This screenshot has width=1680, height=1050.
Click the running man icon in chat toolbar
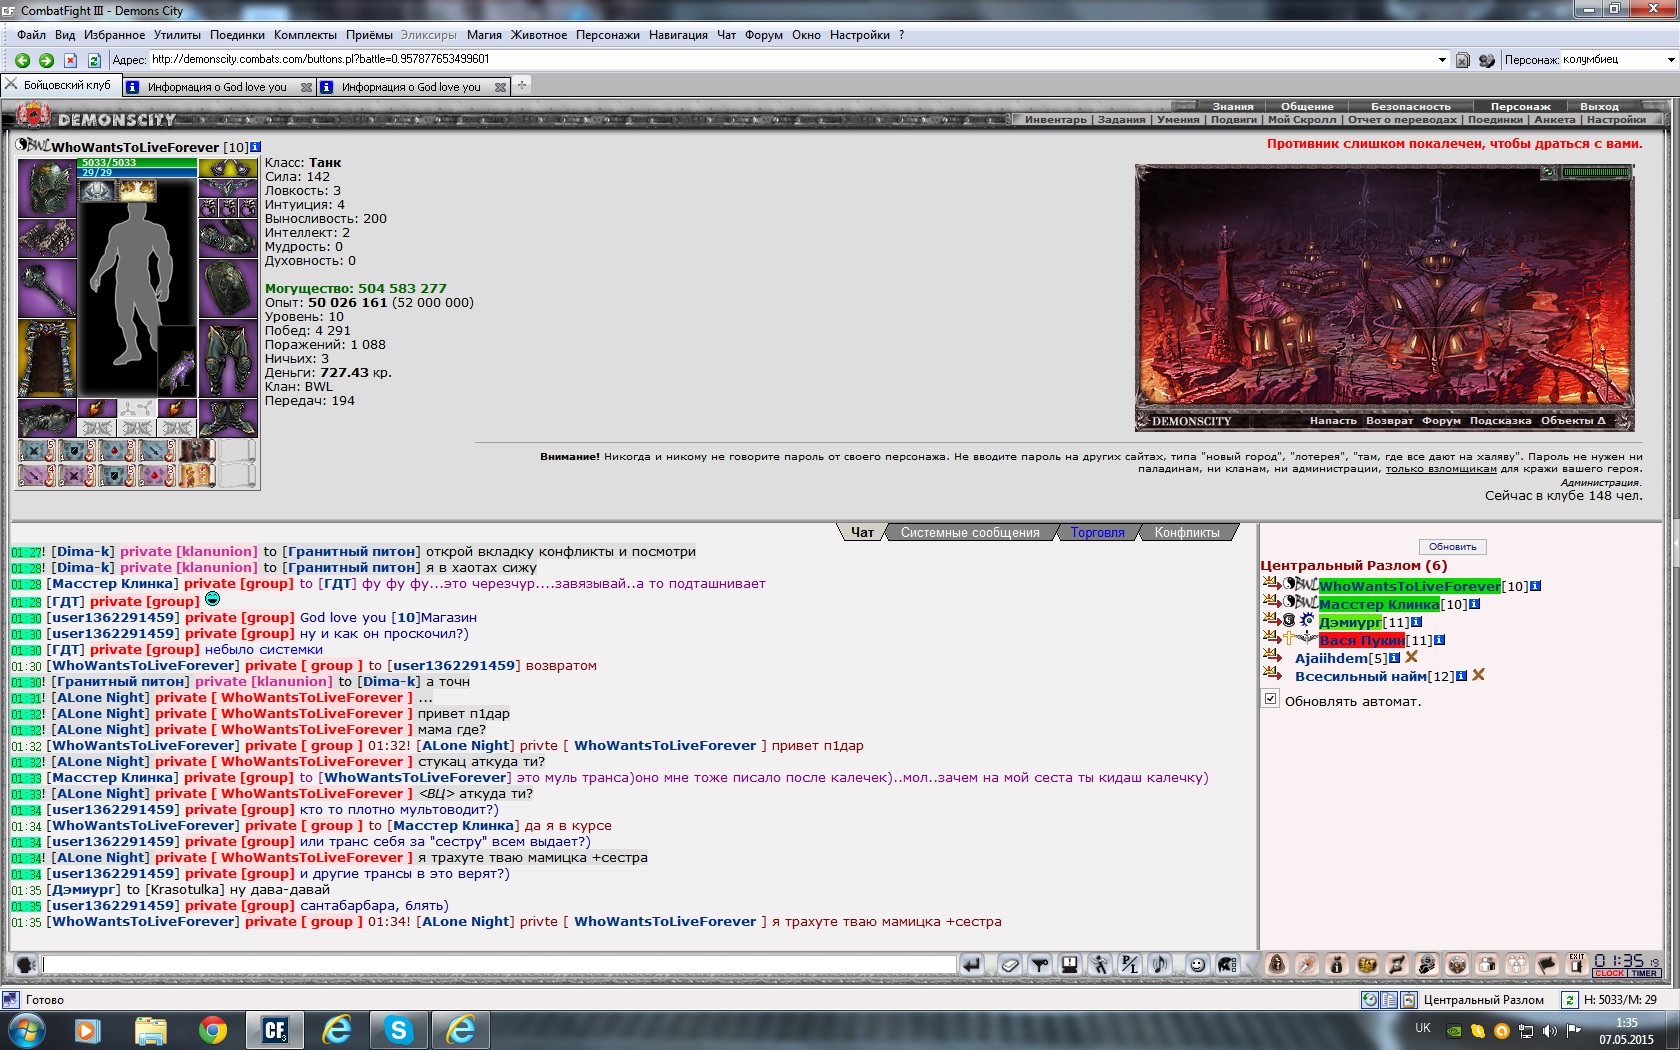point(1100,964)
